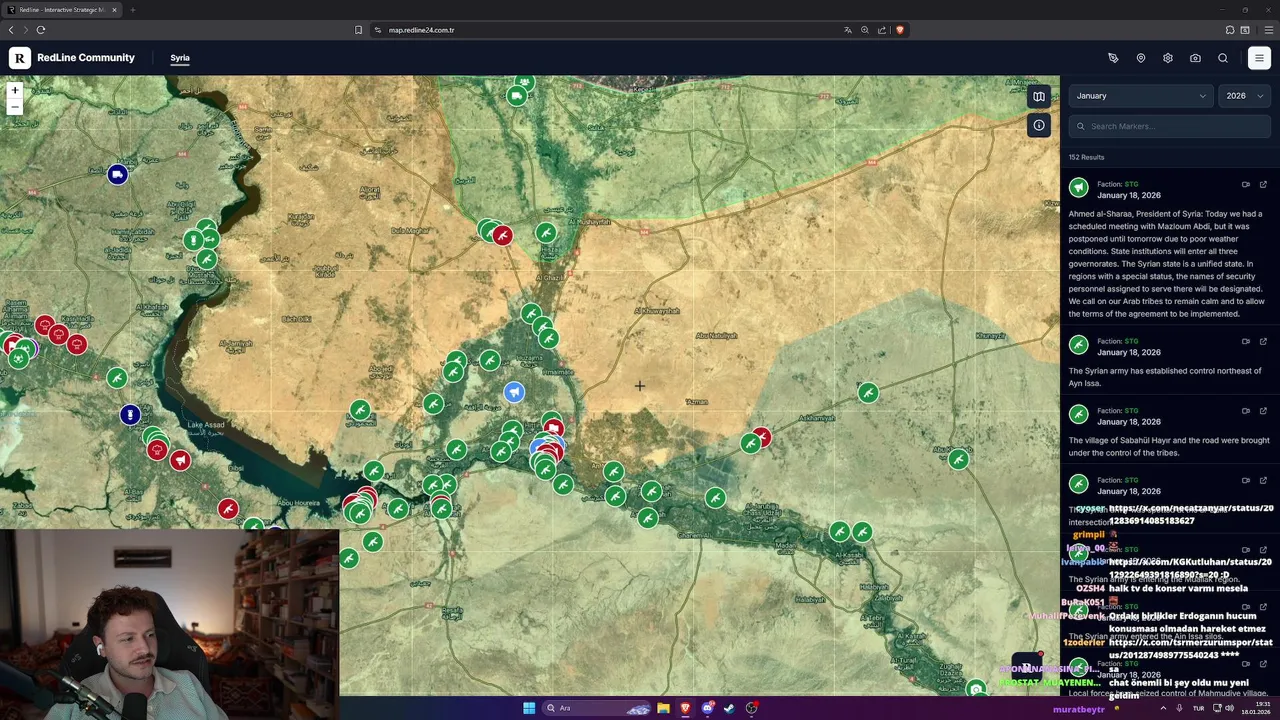Select entry about Sabahül Hayır village road
The image size is (1280, 720).
coord(1169,446)
